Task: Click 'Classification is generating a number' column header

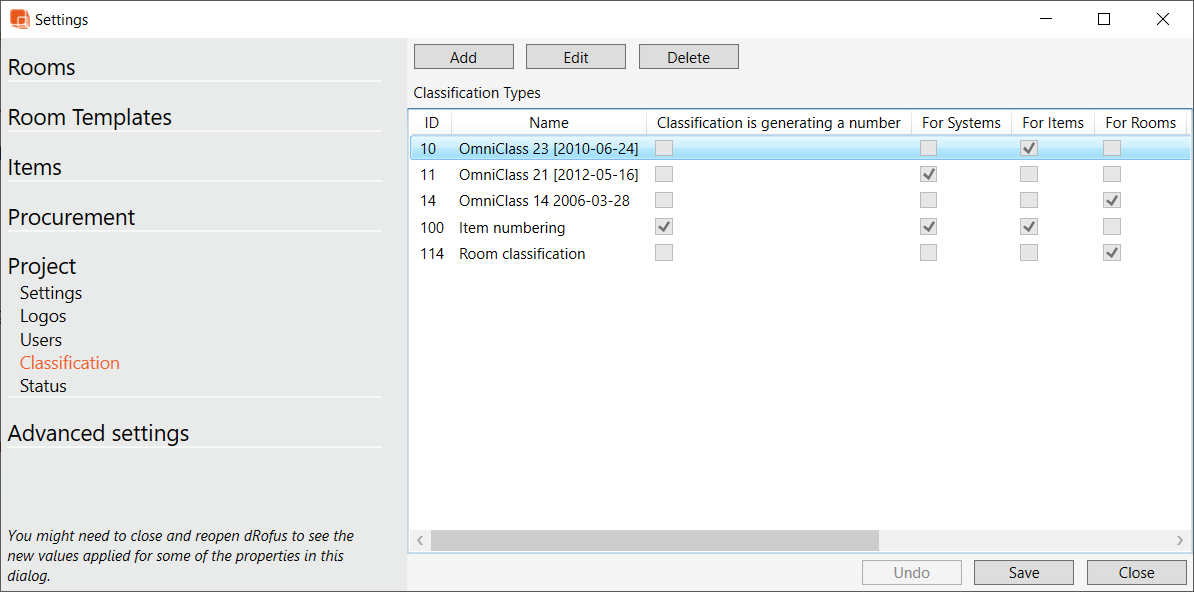Action: [779, 123]
